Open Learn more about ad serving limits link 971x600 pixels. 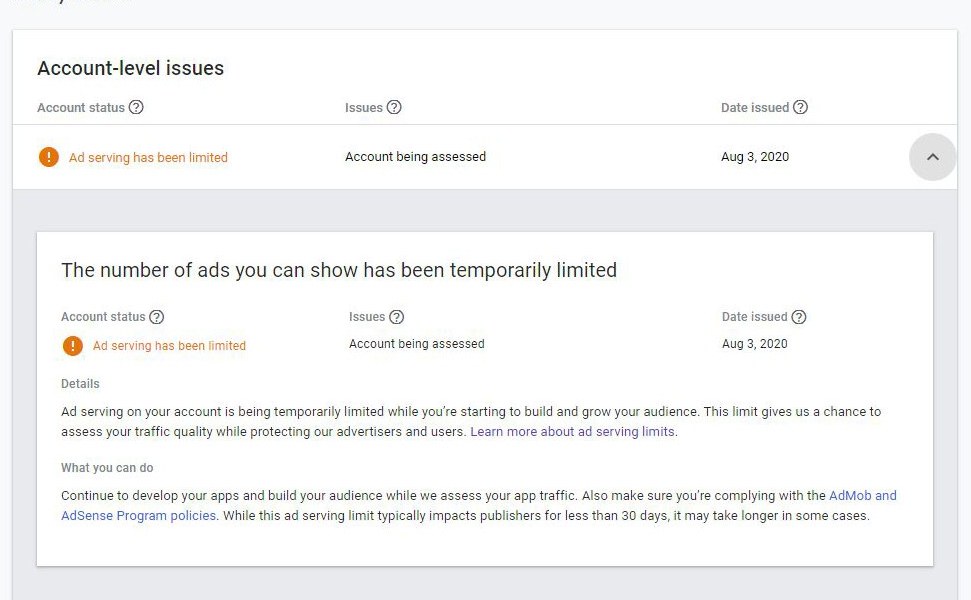tap(572, 432)
